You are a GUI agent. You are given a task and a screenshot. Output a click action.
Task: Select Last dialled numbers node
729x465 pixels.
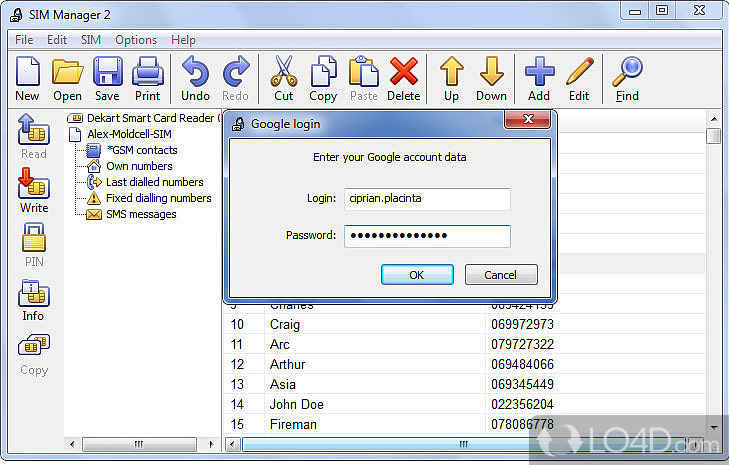(x=154, y=182)
